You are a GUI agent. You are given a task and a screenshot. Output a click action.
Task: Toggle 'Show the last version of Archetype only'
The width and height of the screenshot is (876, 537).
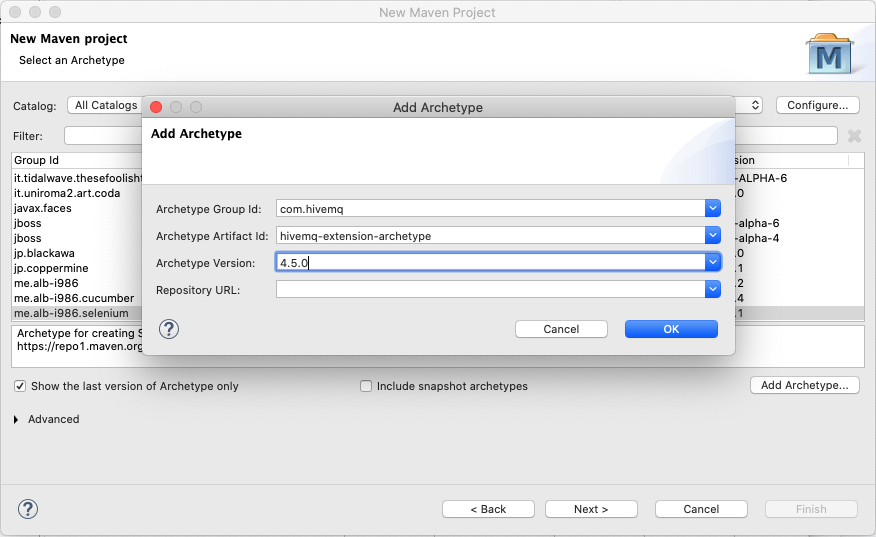coord(20,386)
